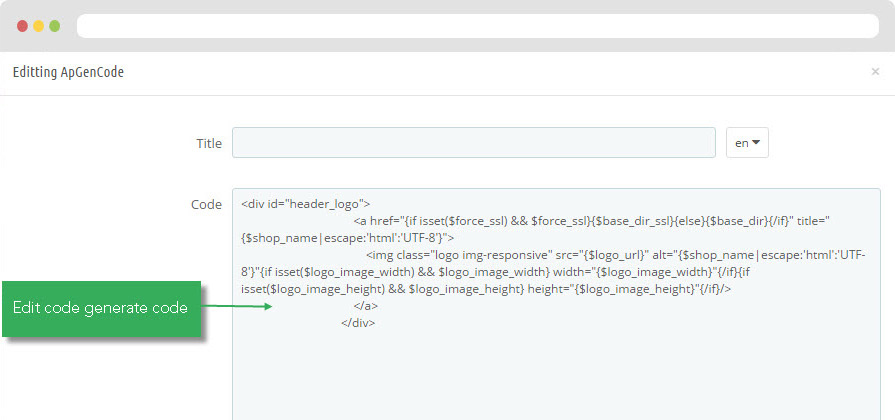Click the green Edit code generate code label

pos(102,309)
